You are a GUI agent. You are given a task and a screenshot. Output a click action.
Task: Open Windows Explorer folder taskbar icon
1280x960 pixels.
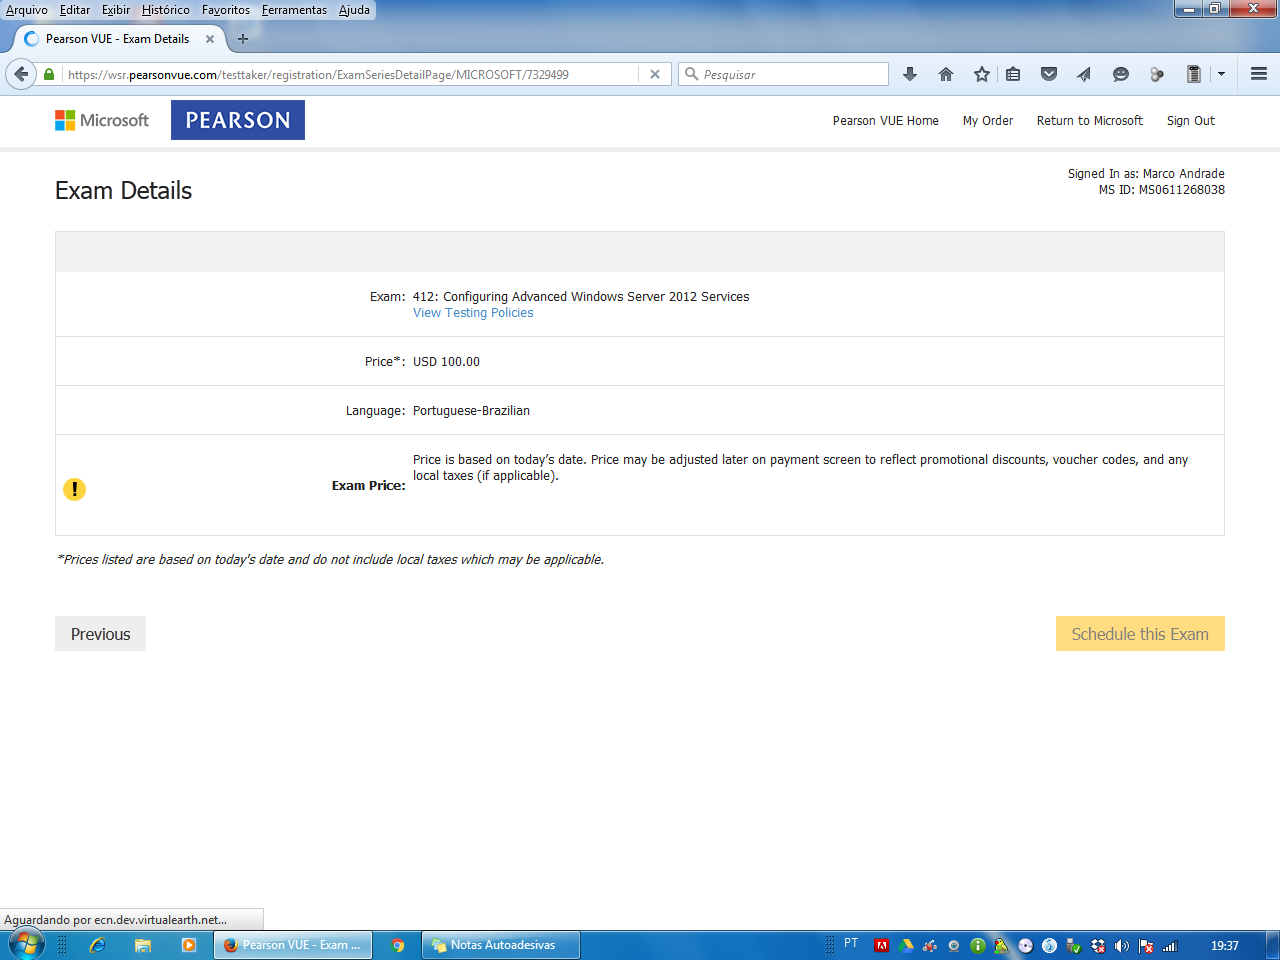[143, 945]
